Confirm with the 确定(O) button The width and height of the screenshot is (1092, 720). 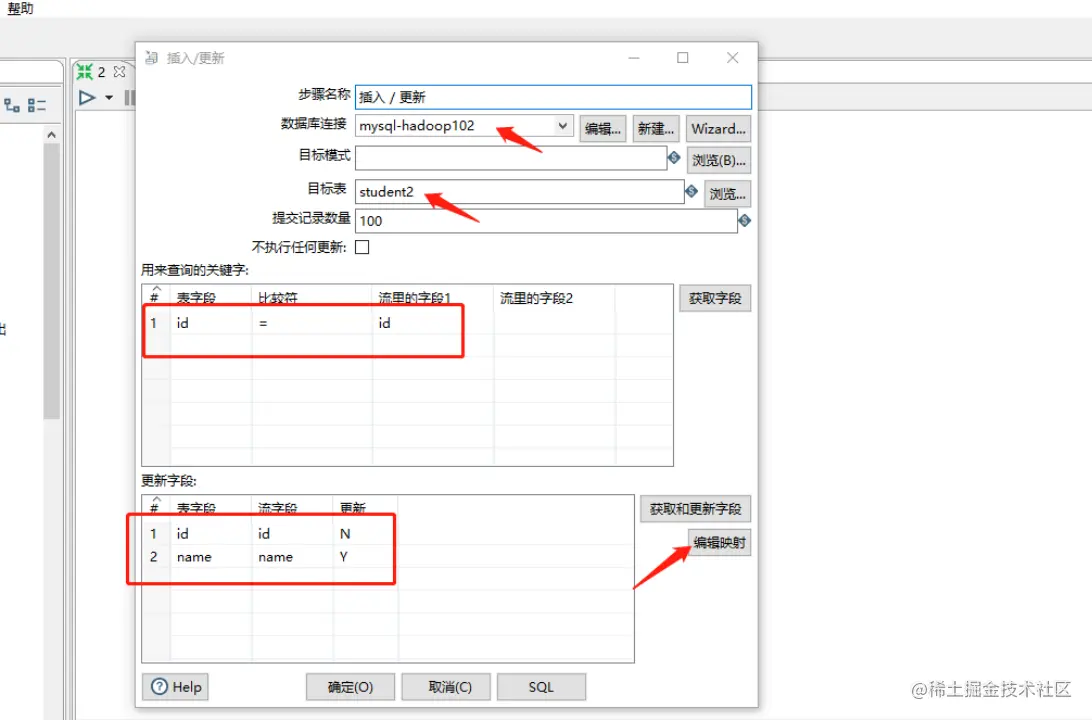pos(350,687)
